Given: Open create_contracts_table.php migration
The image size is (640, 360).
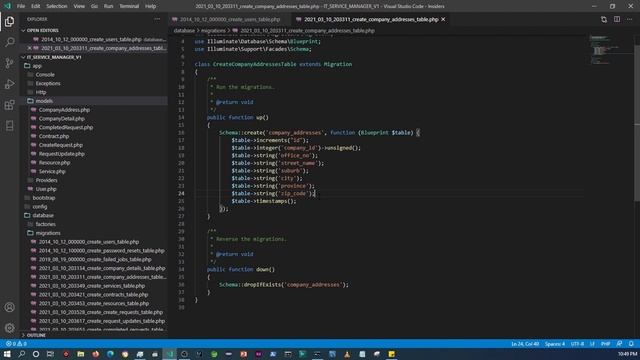Looking at the screenshot, I should point(94,294).
